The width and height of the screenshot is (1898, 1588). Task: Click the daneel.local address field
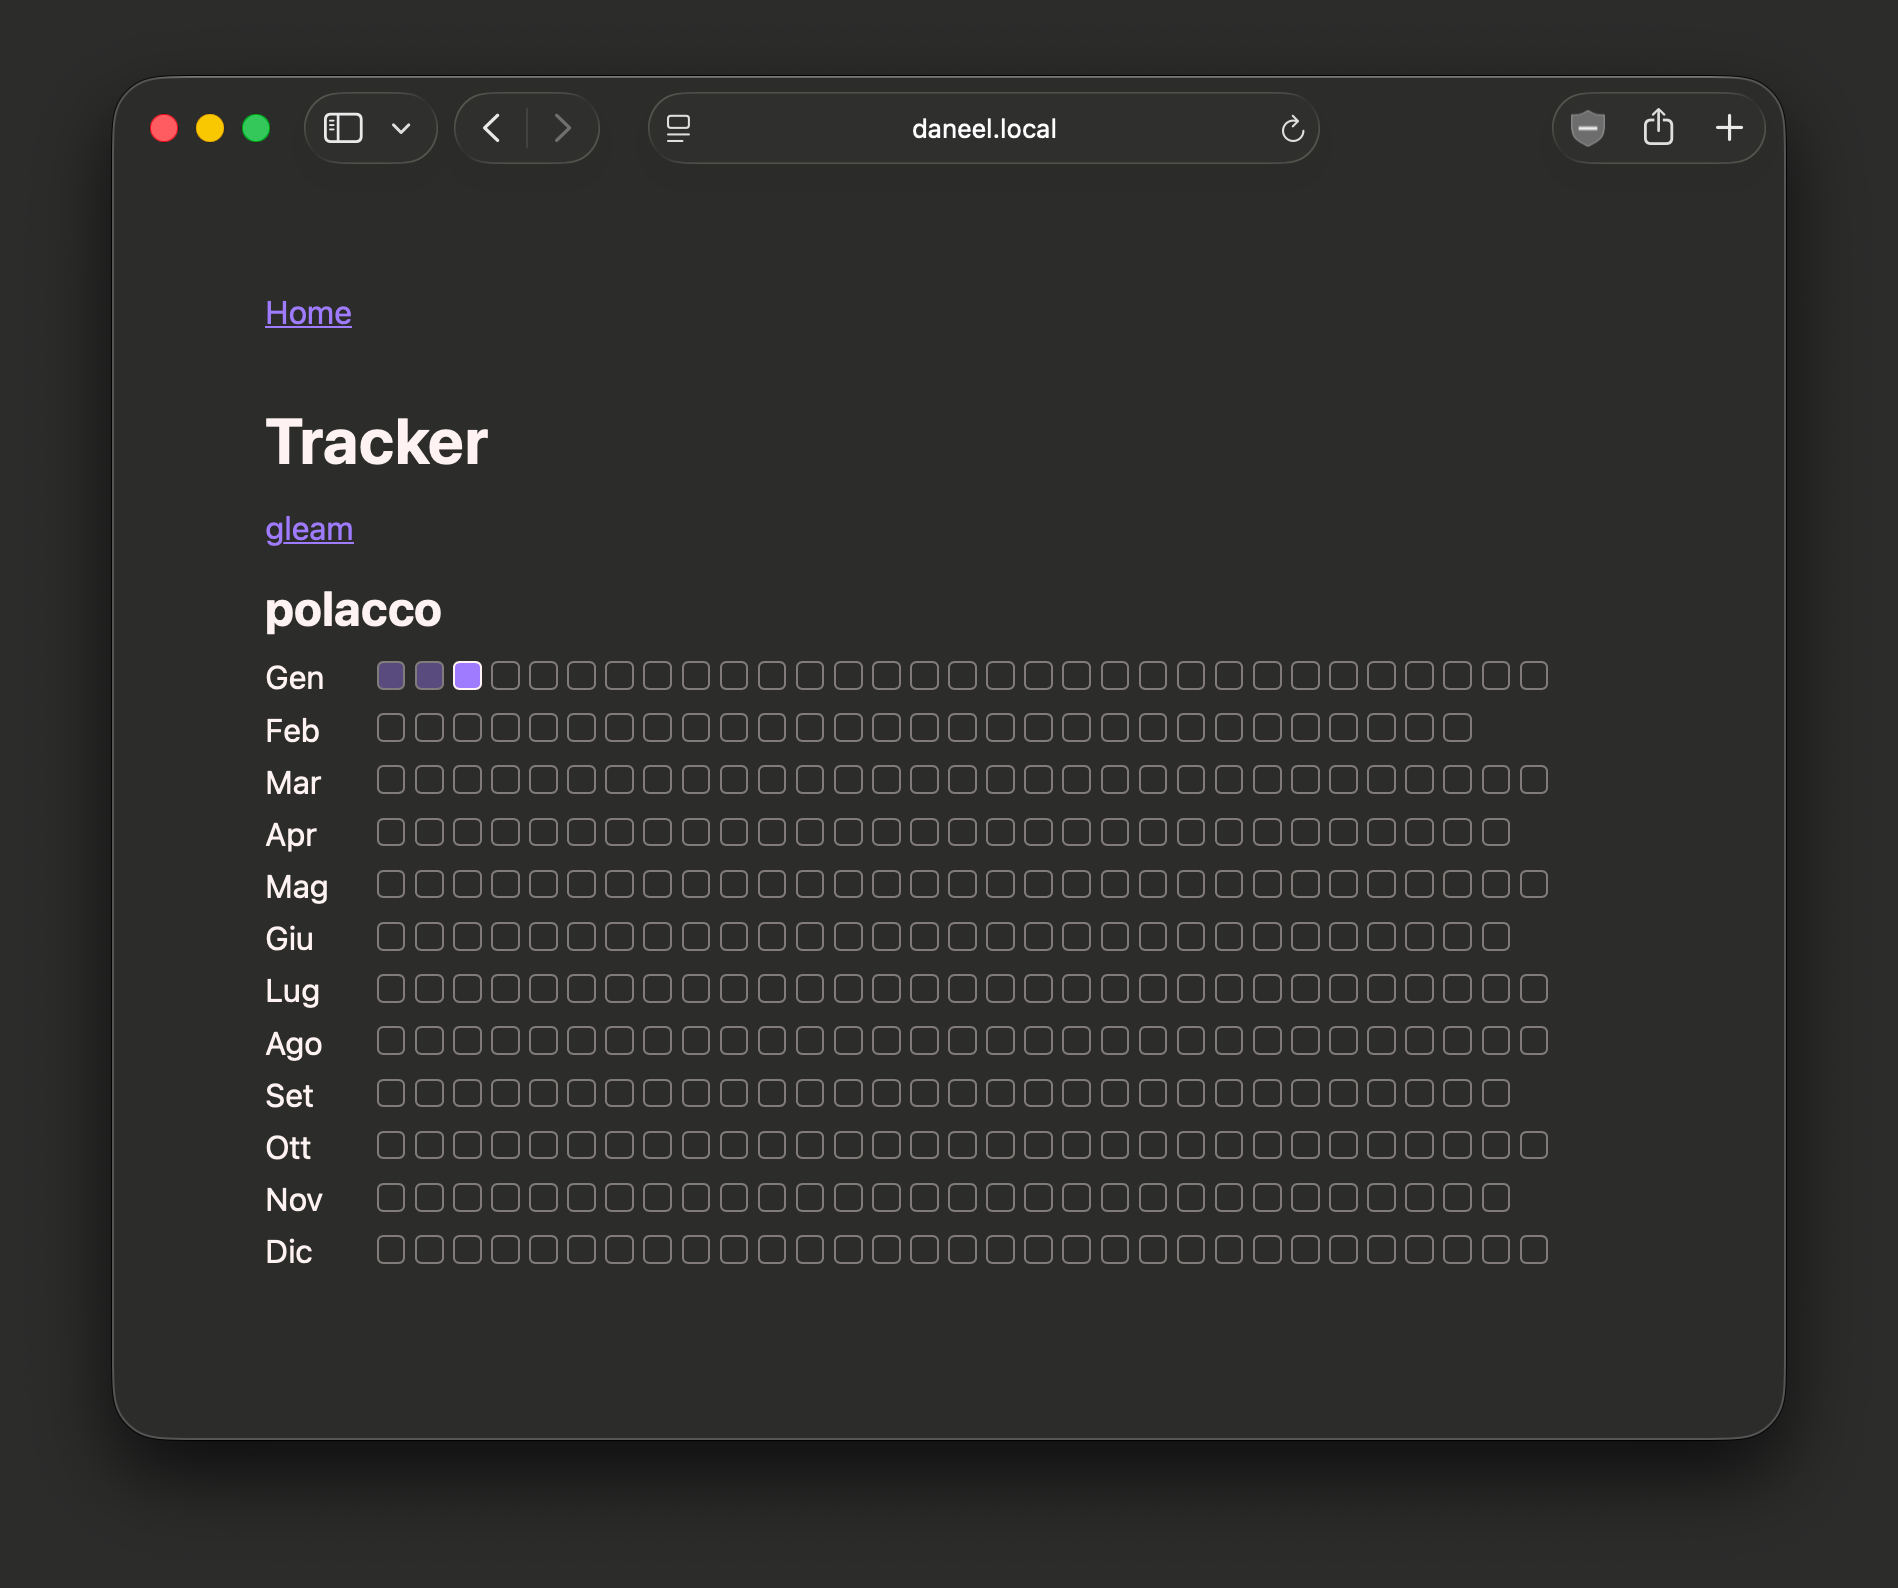(x=983, y=129)
